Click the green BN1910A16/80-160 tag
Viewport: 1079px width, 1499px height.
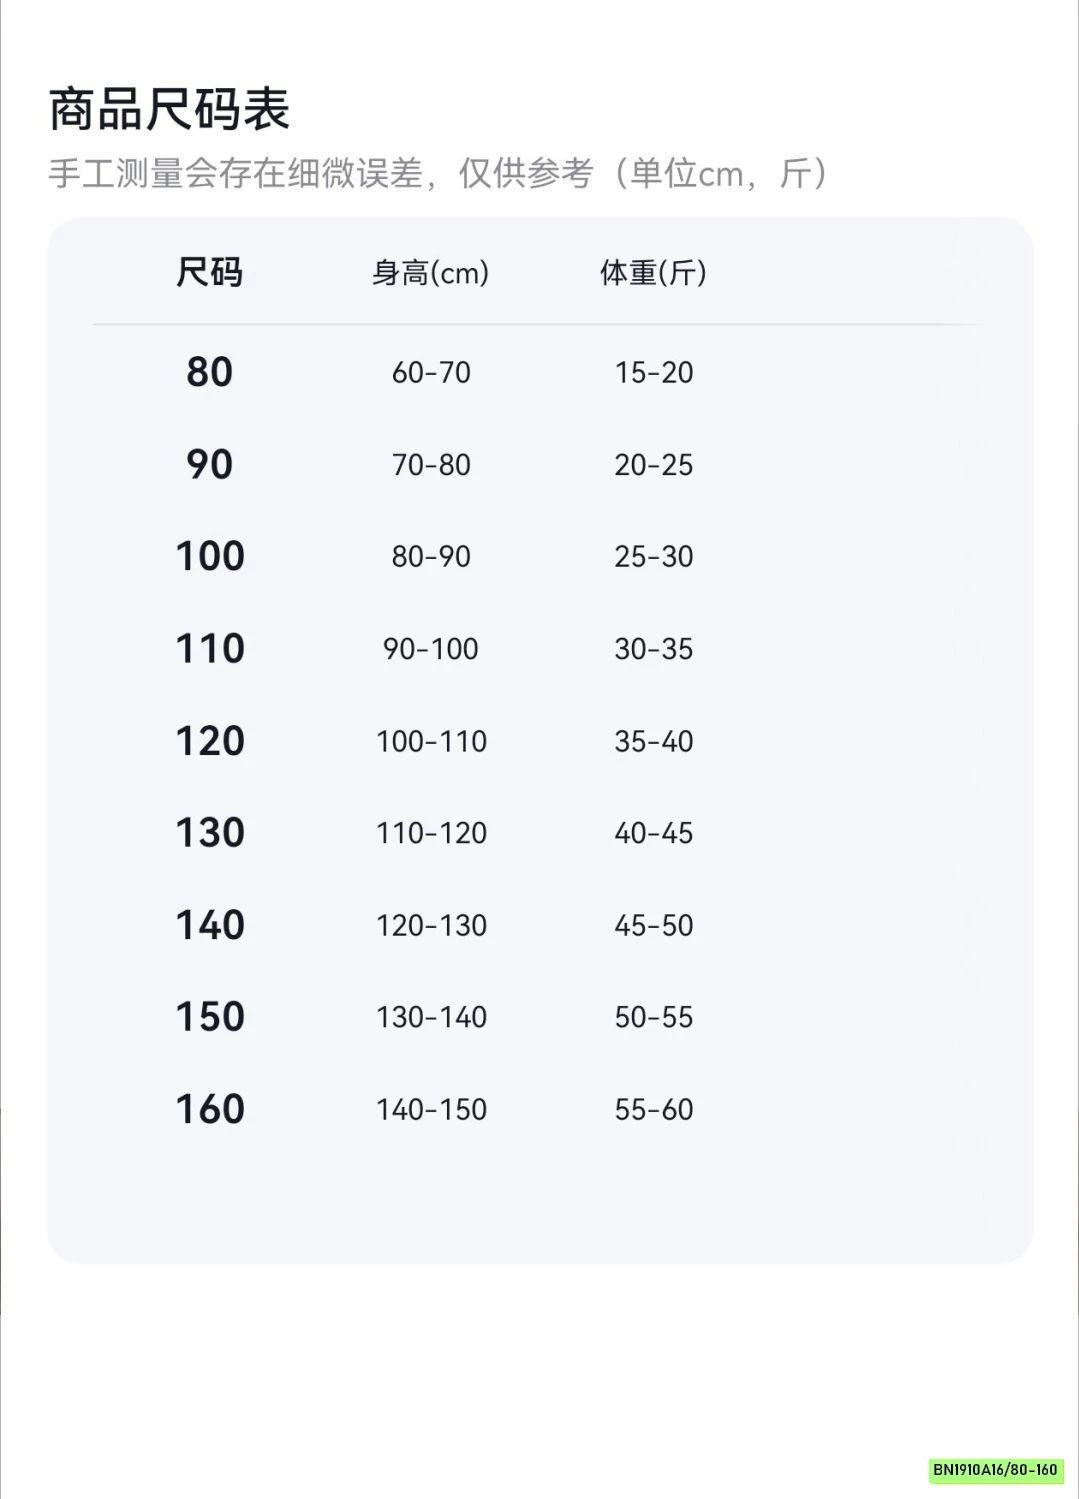tap(995, 1469)
